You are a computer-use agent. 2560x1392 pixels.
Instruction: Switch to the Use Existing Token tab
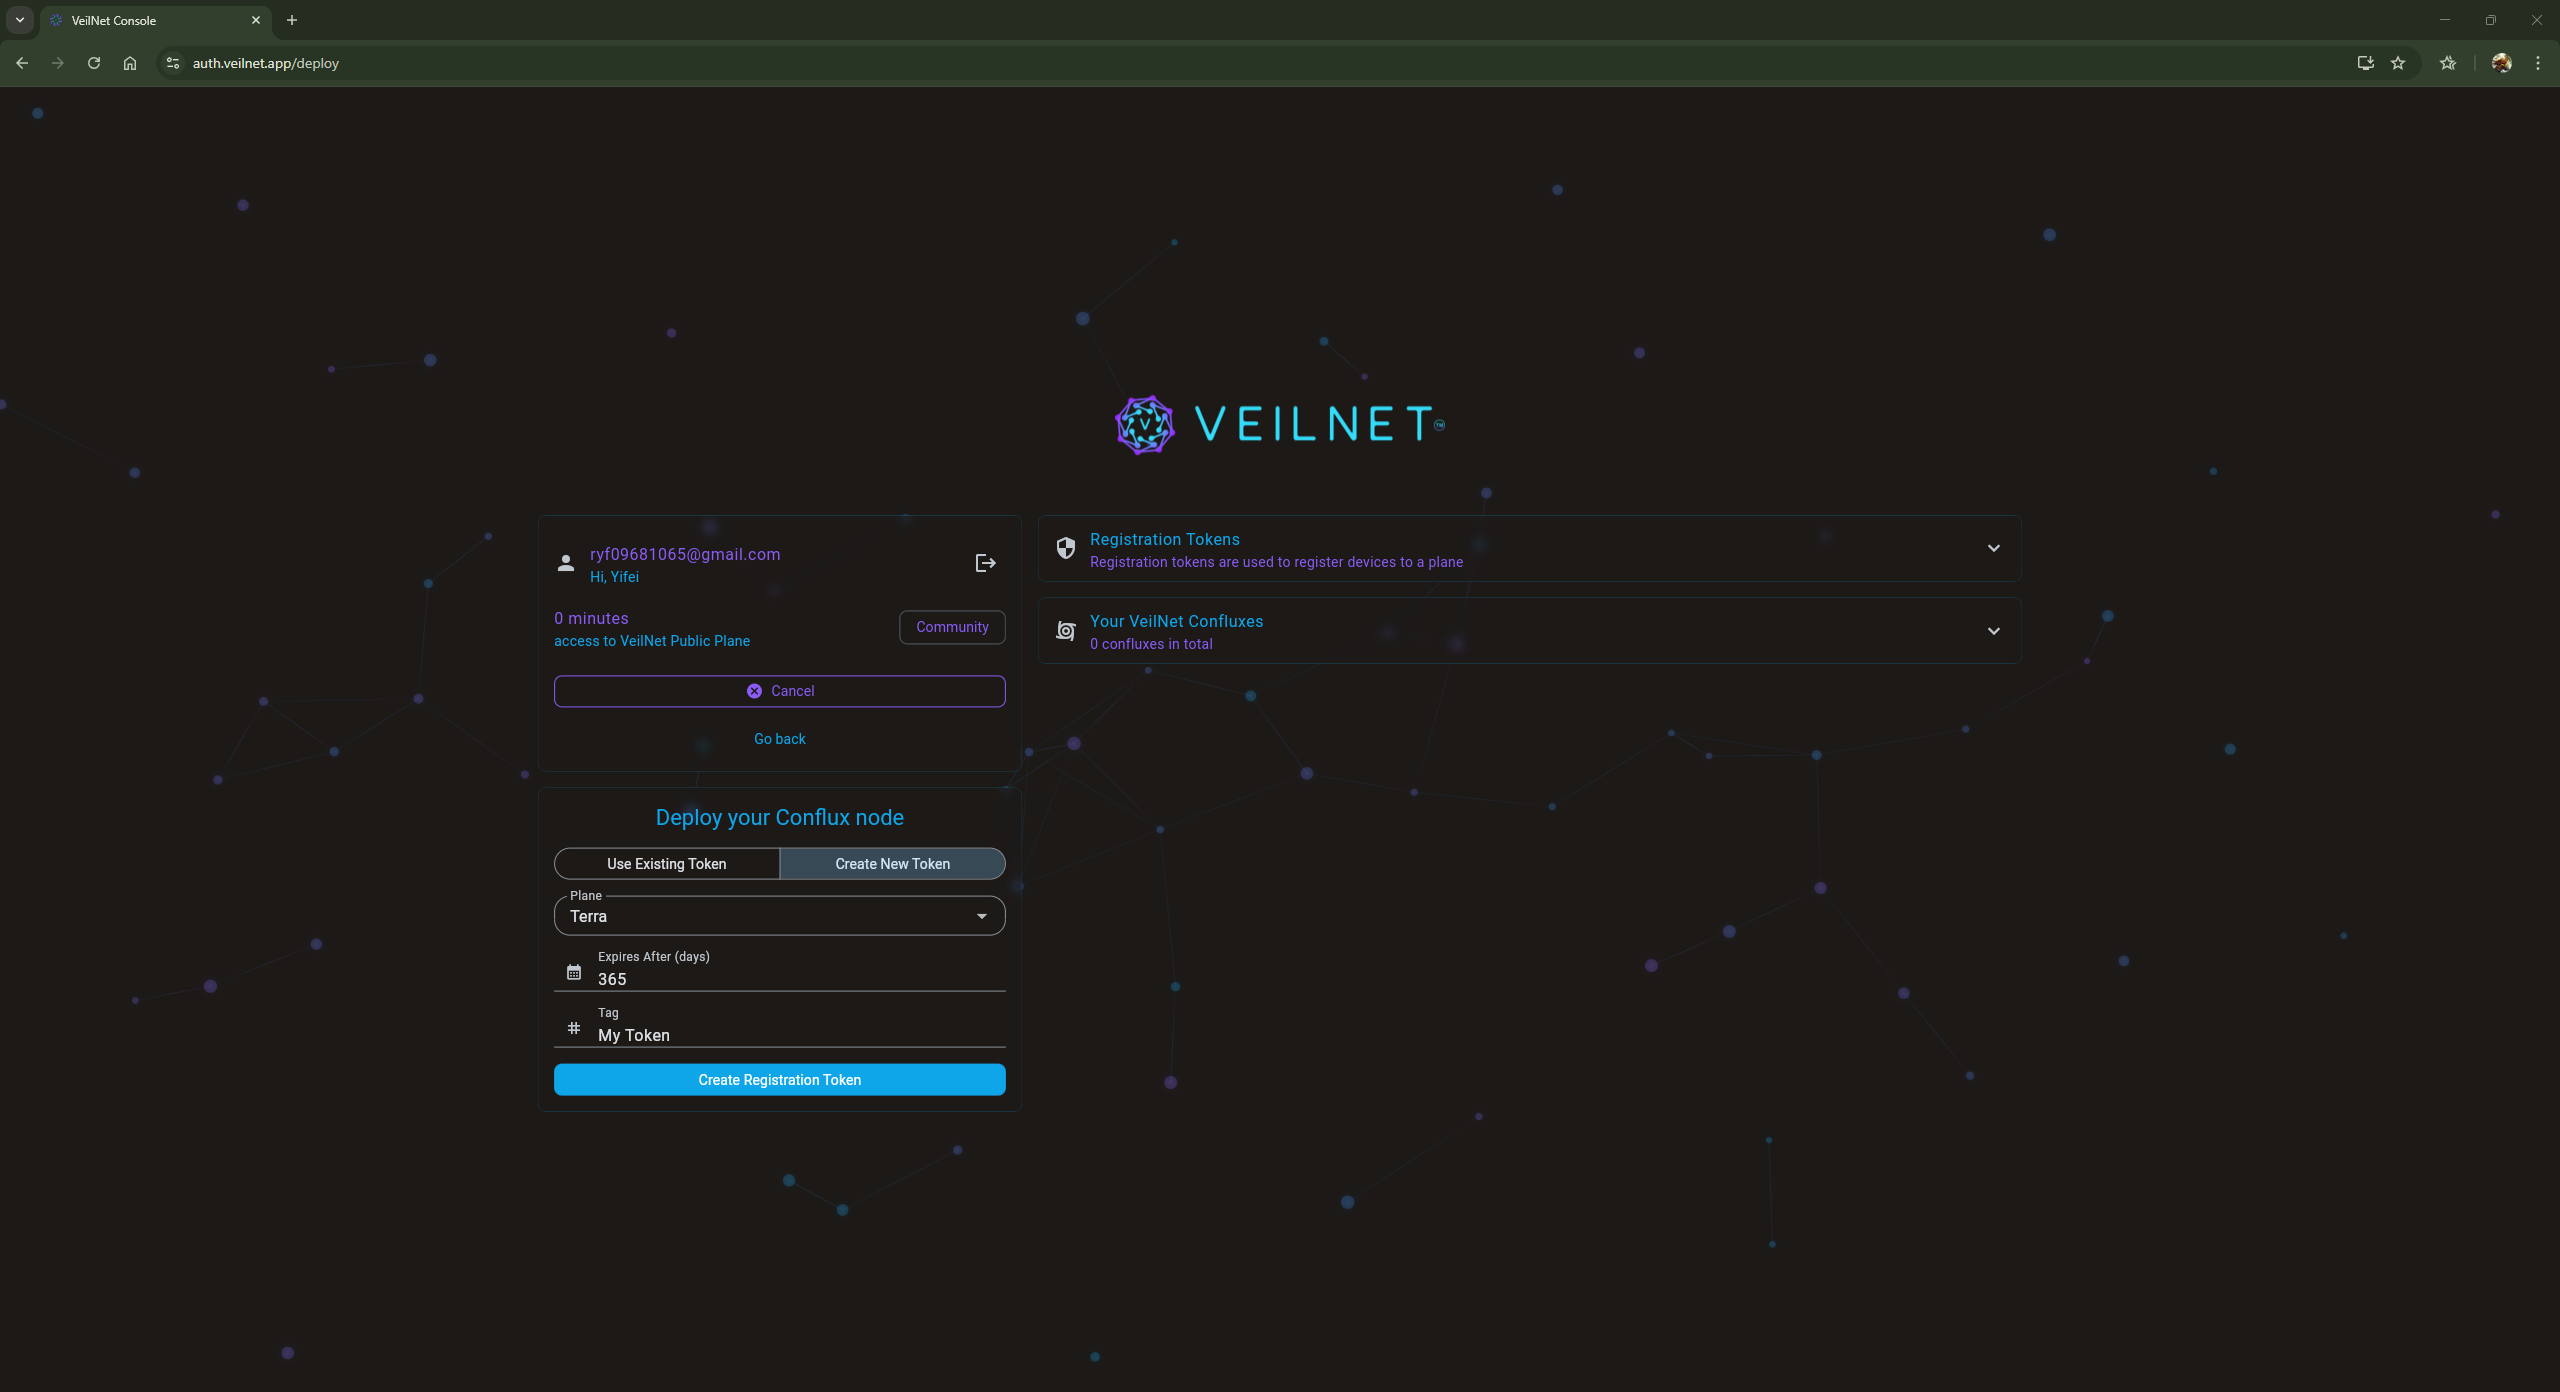666,863
